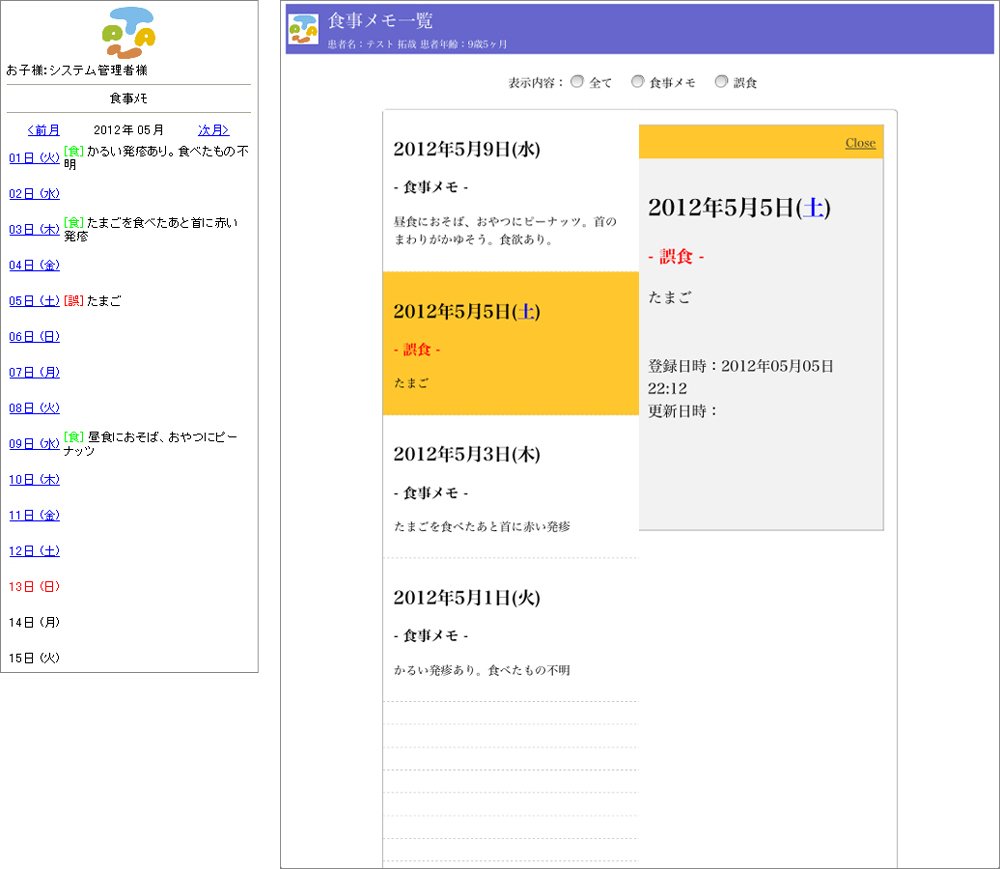
Task: Click たまご text in detail panel
Action: click(x=670, y=297)
